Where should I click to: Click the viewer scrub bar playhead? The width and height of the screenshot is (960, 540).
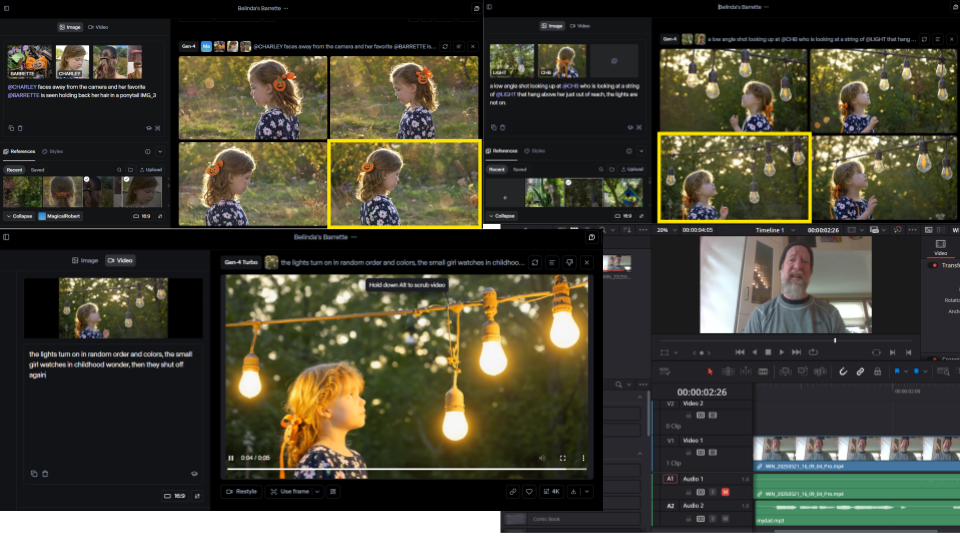835,340
